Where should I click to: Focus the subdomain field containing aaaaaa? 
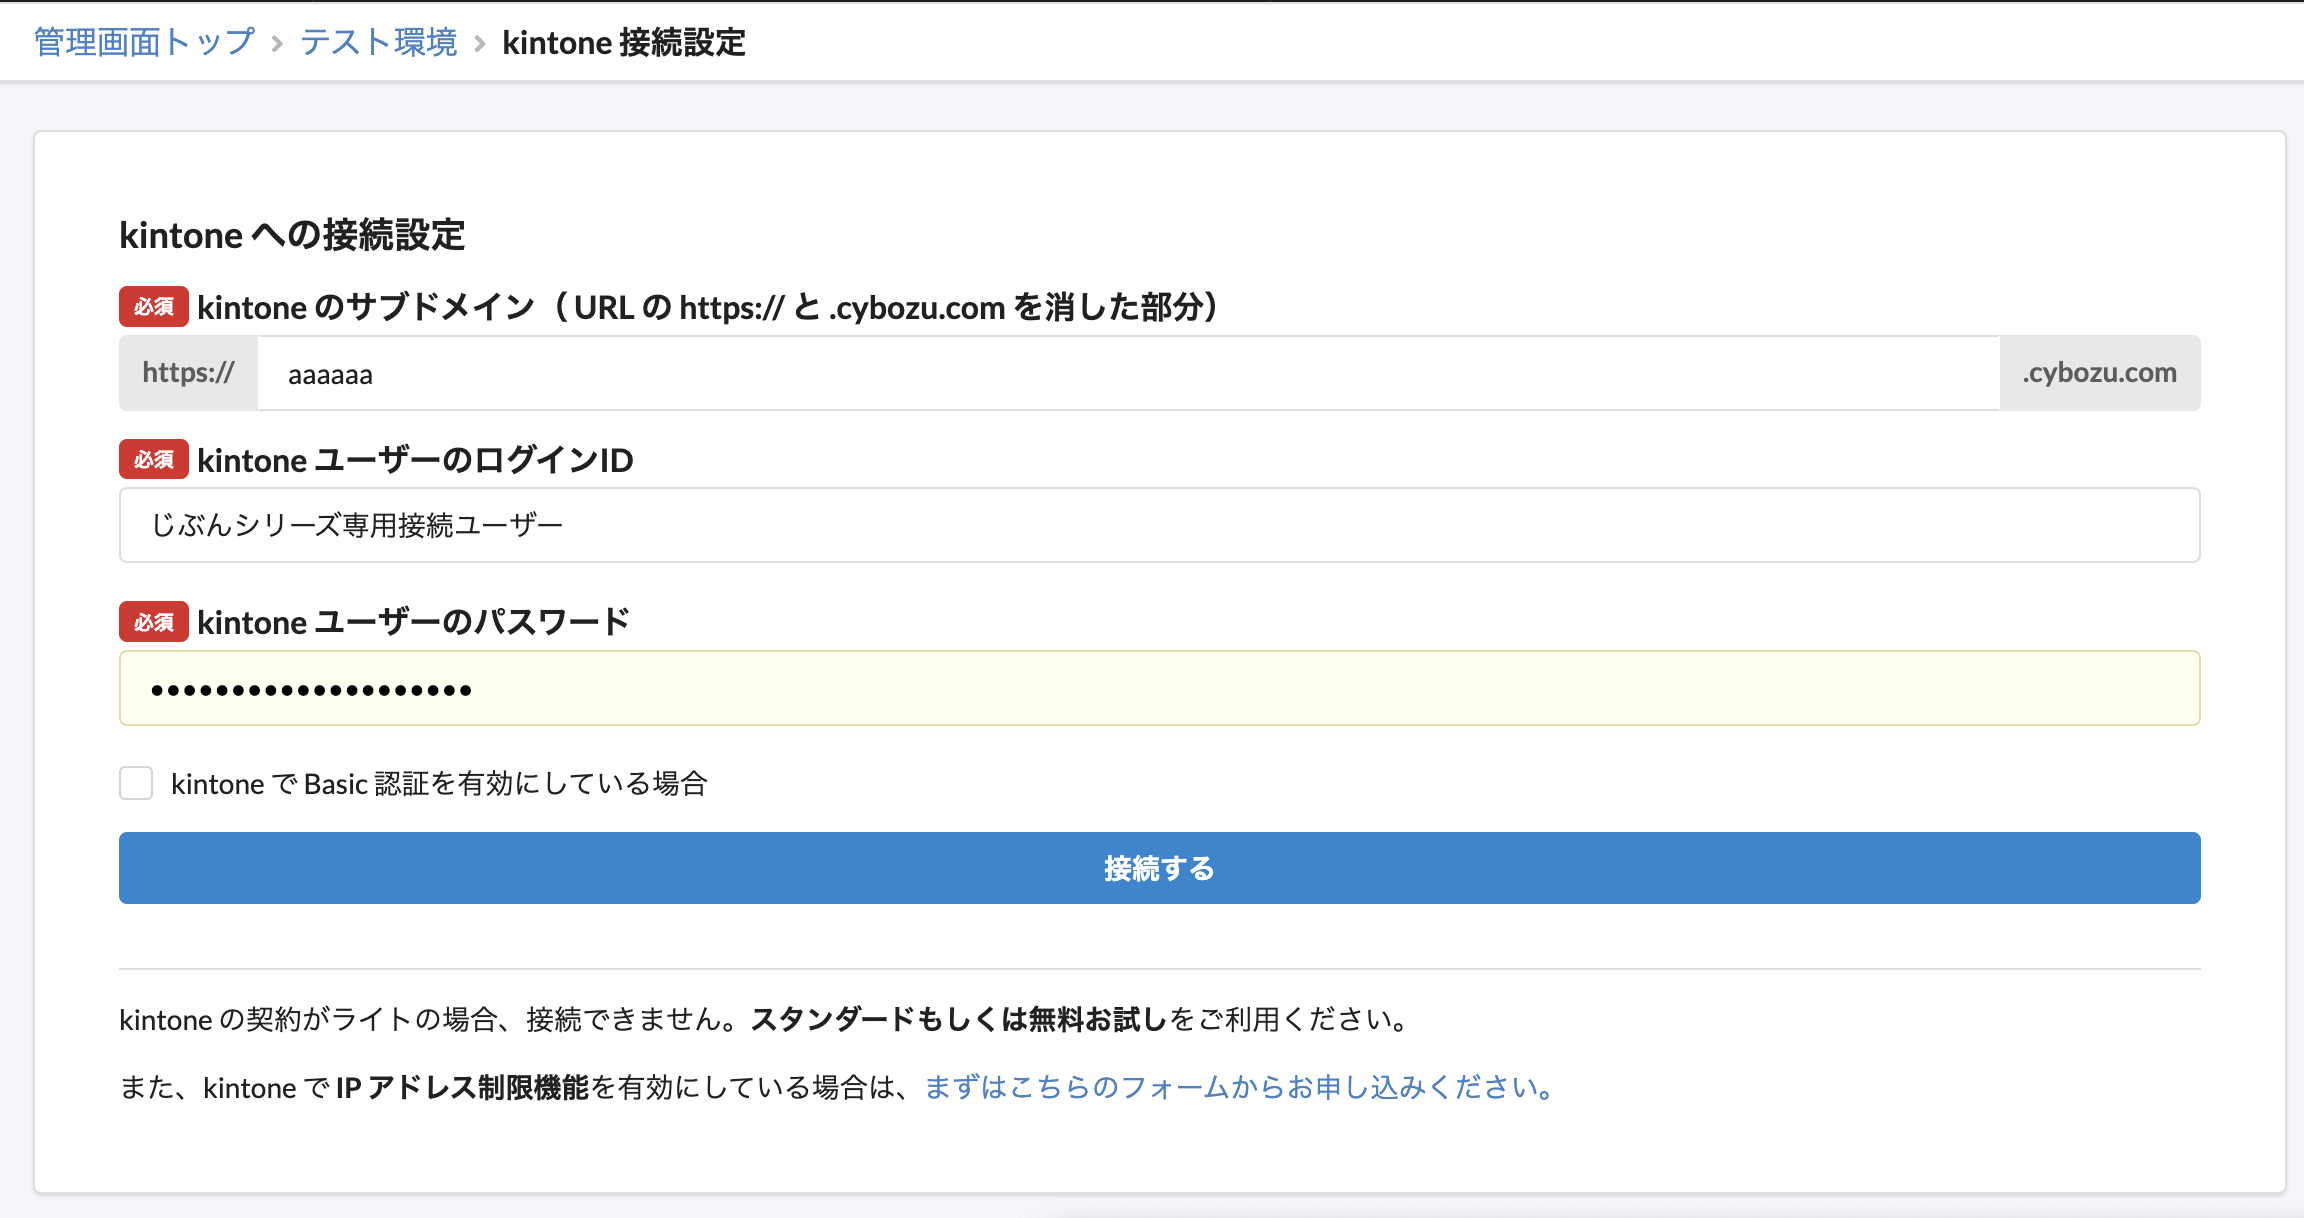pos(1128,373)
